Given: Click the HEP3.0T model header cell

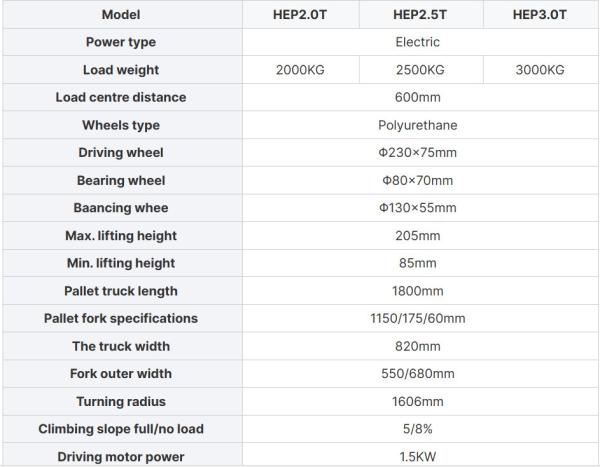Looking at the screenshot, I should pos(540,15).
